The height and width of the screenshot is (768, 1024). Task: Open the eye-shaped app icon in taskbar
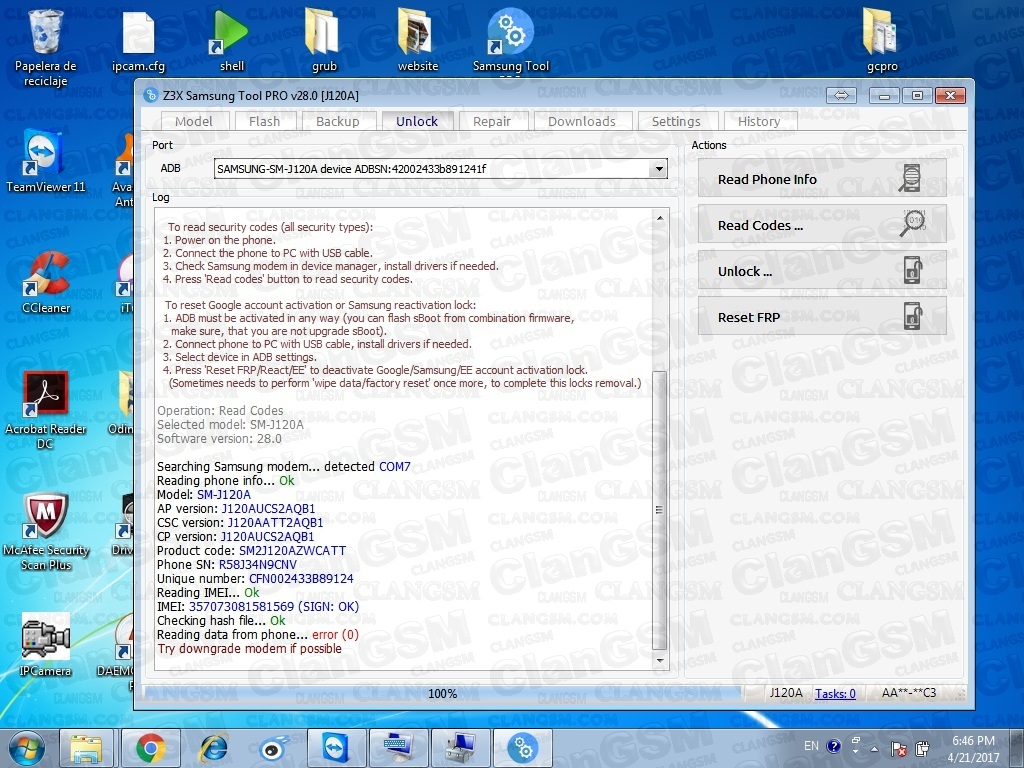click(272, 748)
